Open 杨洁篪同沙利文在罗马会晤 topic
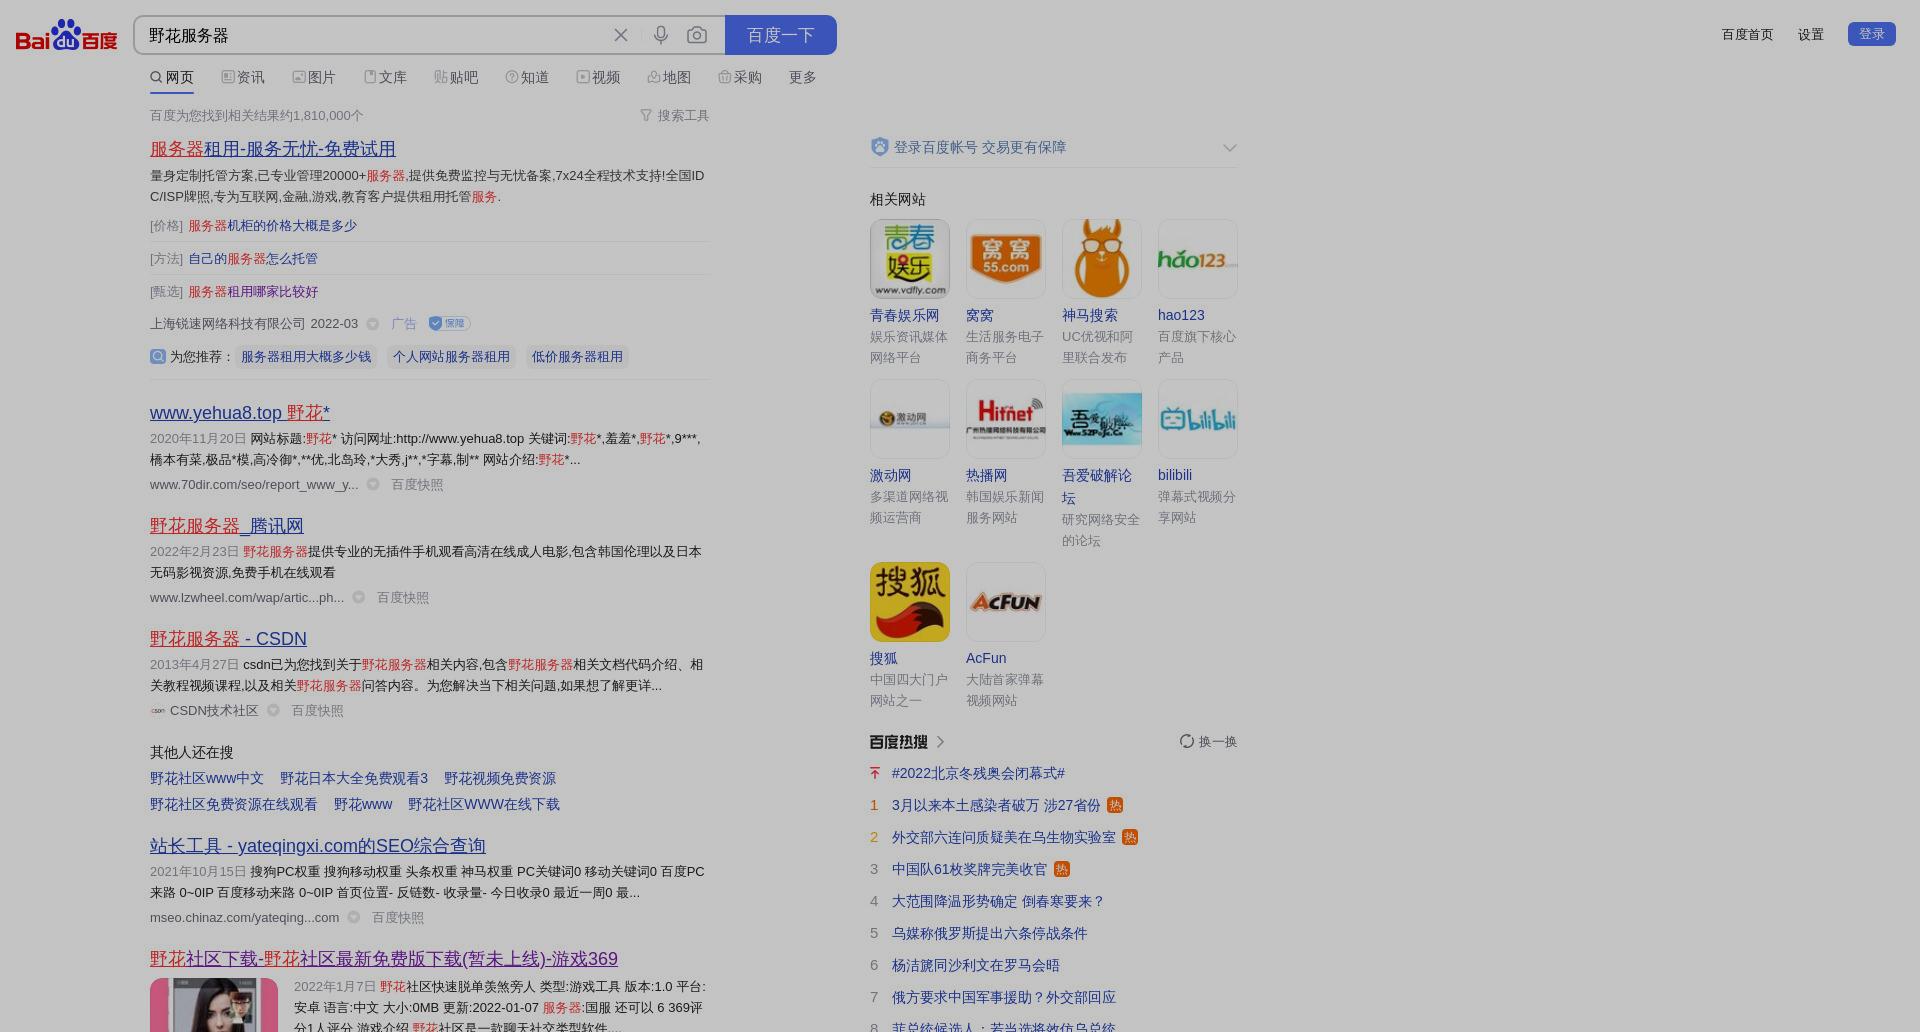Viewport: 1920px width, 1032px height. click(x=975, y=966)
